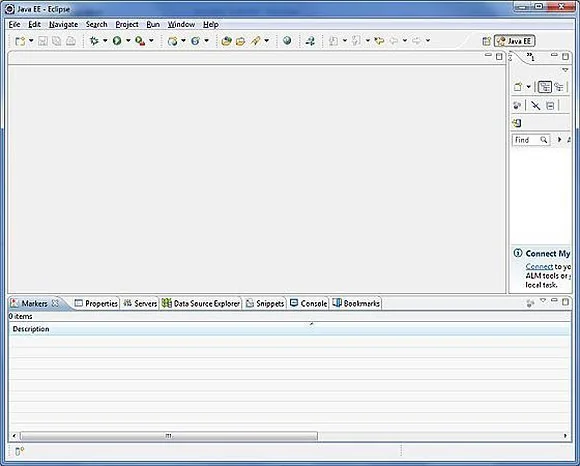Click the Description column header

[31, 329]
